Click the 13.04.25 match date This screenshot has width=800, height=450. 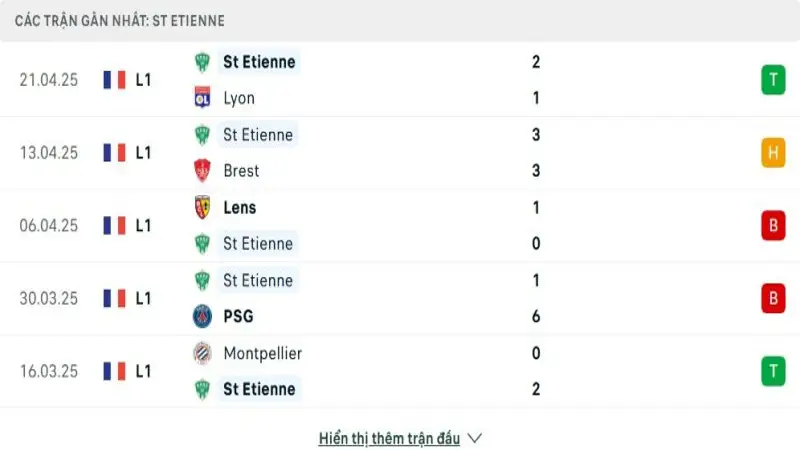tap(48, 153)
